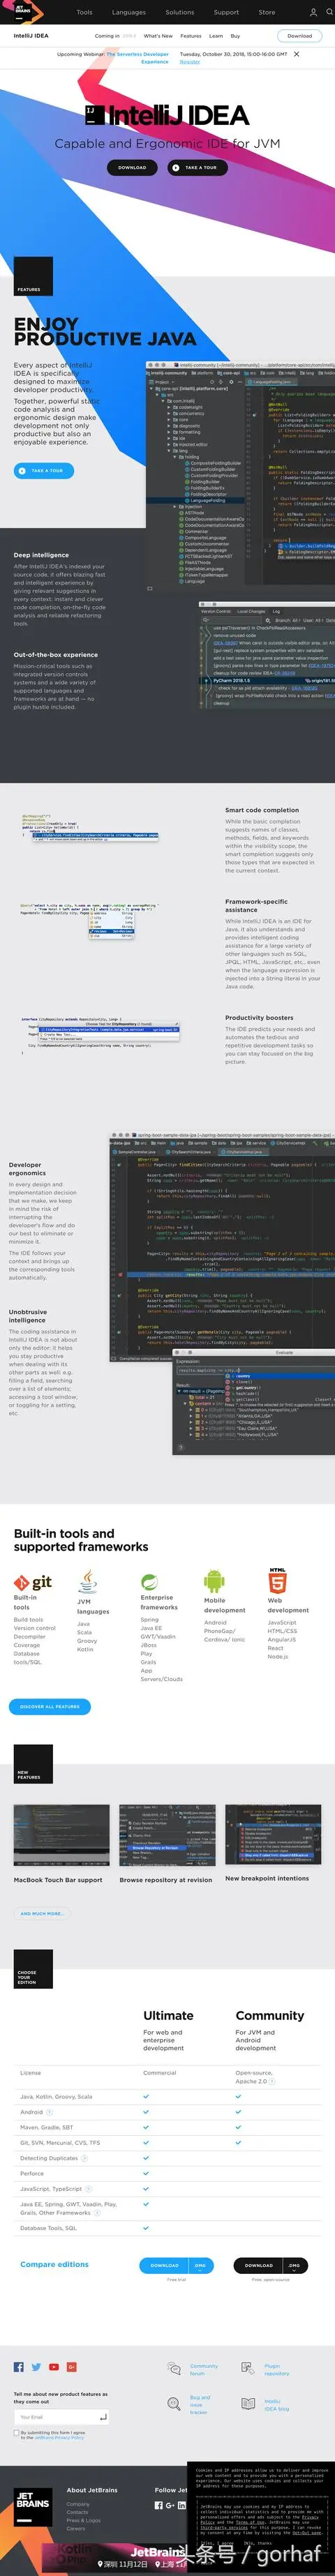Open New breakpoint intentions thumbnail
Image resolution: width=335 pixels, height=2576 pixels.
point(273,1835)
